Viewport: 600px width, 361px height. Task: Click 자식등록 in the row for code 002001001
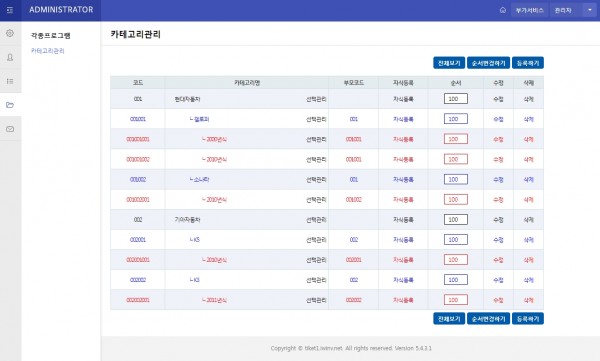click(403, 260)
